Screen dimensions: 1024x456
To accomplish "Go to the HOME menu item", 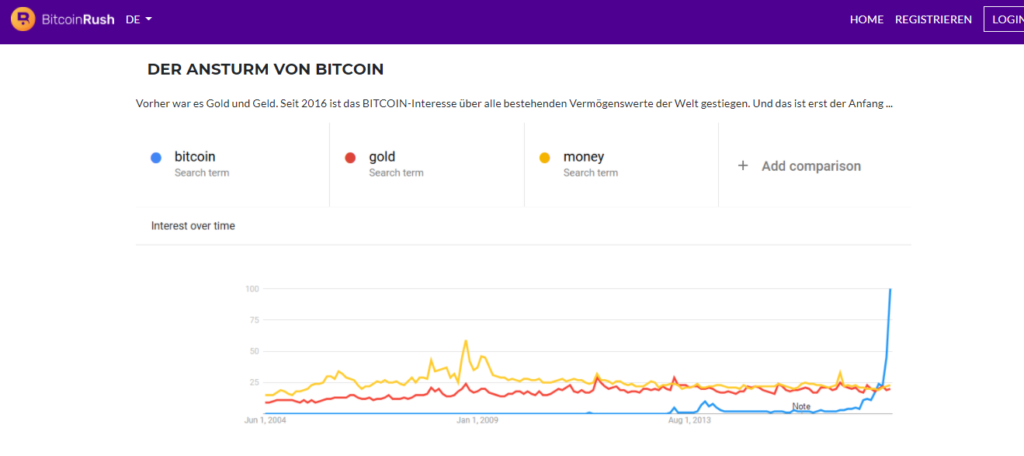I will pyautogui.click(x=866, y=19).
